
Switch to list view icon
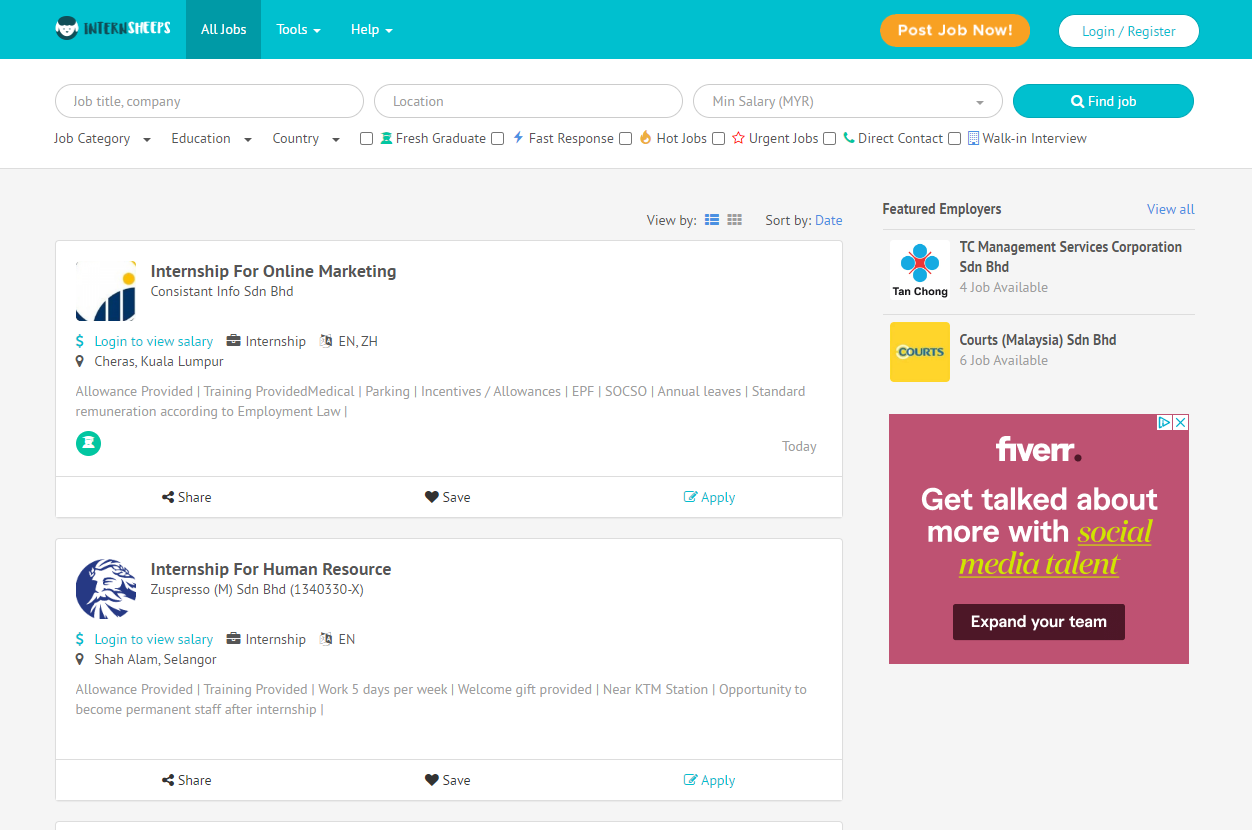point(712,220)
